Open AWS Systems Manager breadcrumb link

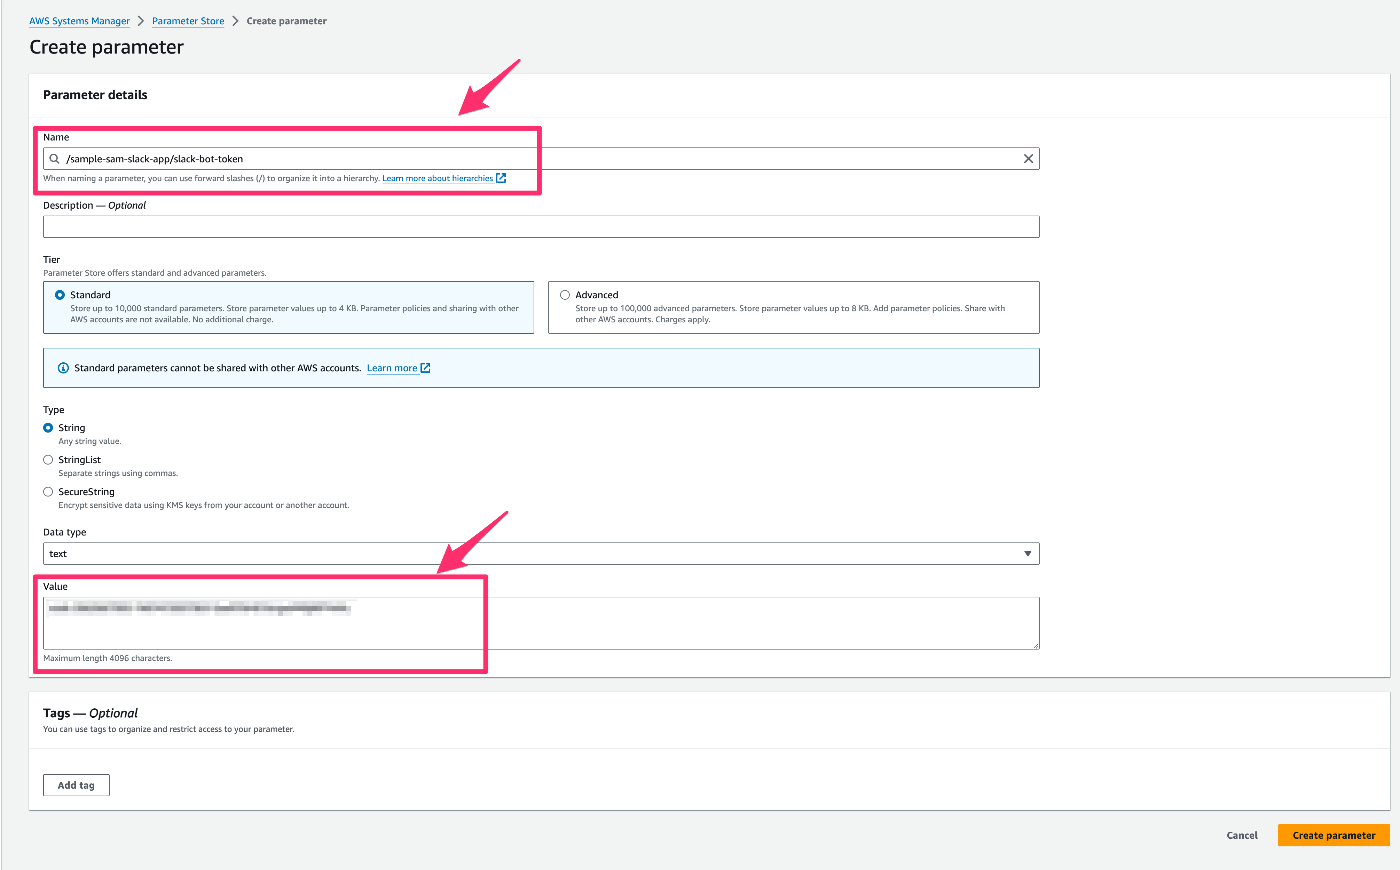tap(80, 21)
